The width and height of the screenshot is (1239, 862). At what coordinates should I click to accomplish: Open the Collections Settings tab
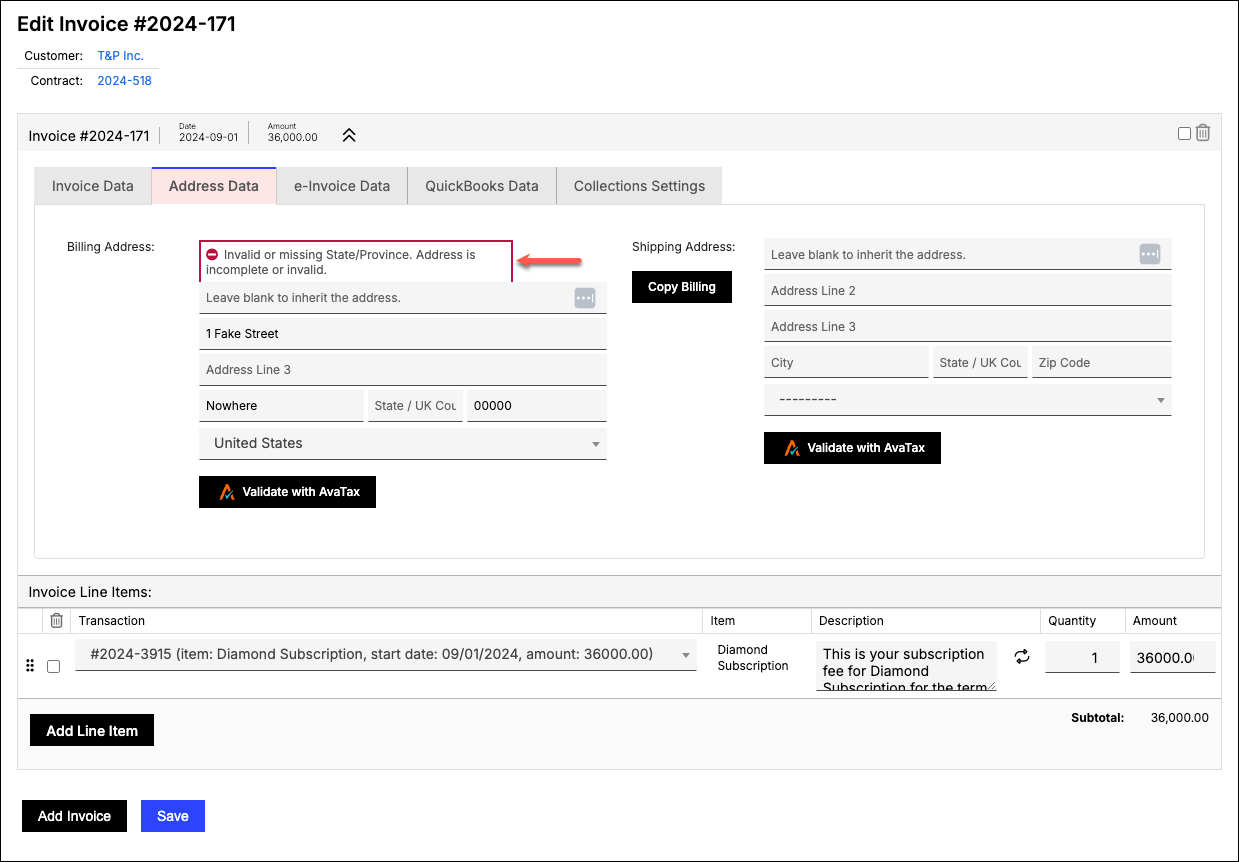[639, 186]
